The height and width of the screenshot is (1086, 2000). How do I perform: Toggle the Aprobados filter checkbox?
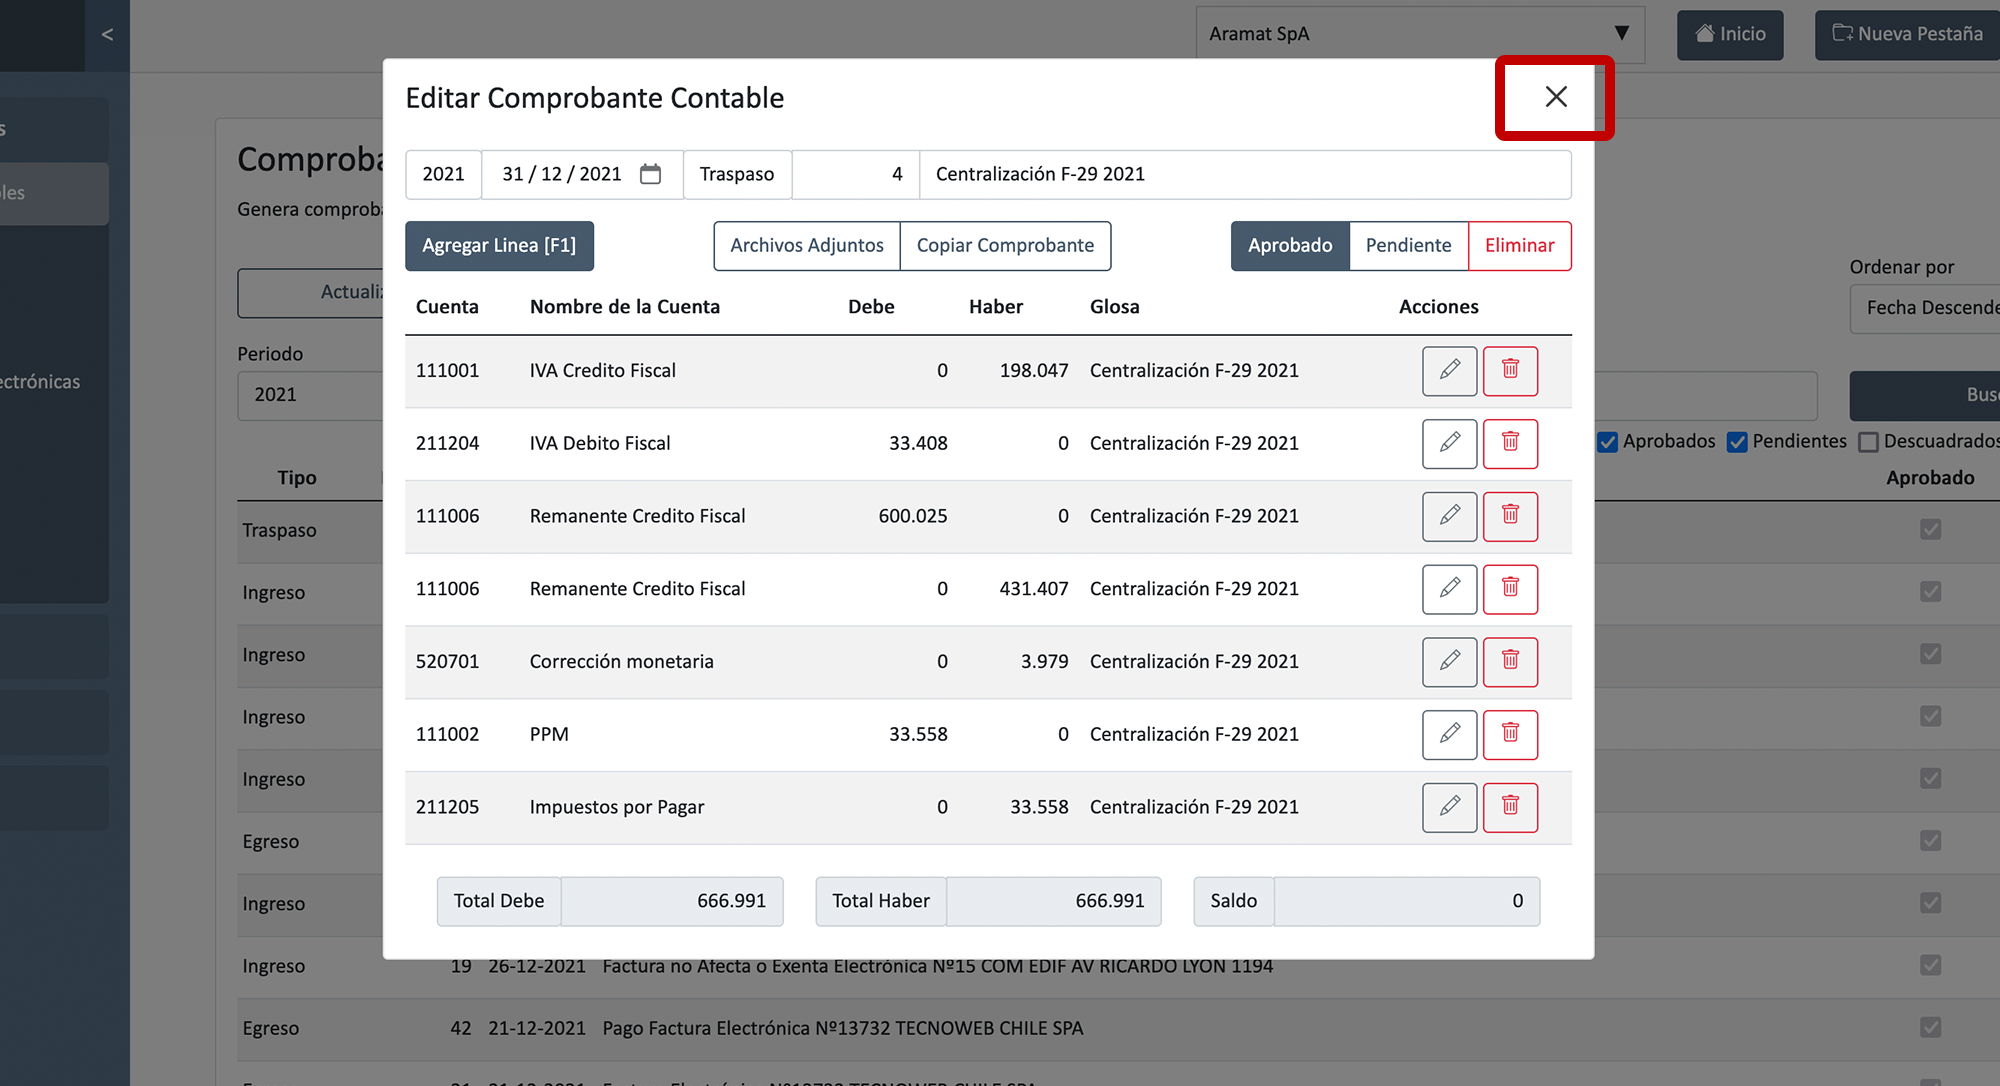click(1608, 442)
